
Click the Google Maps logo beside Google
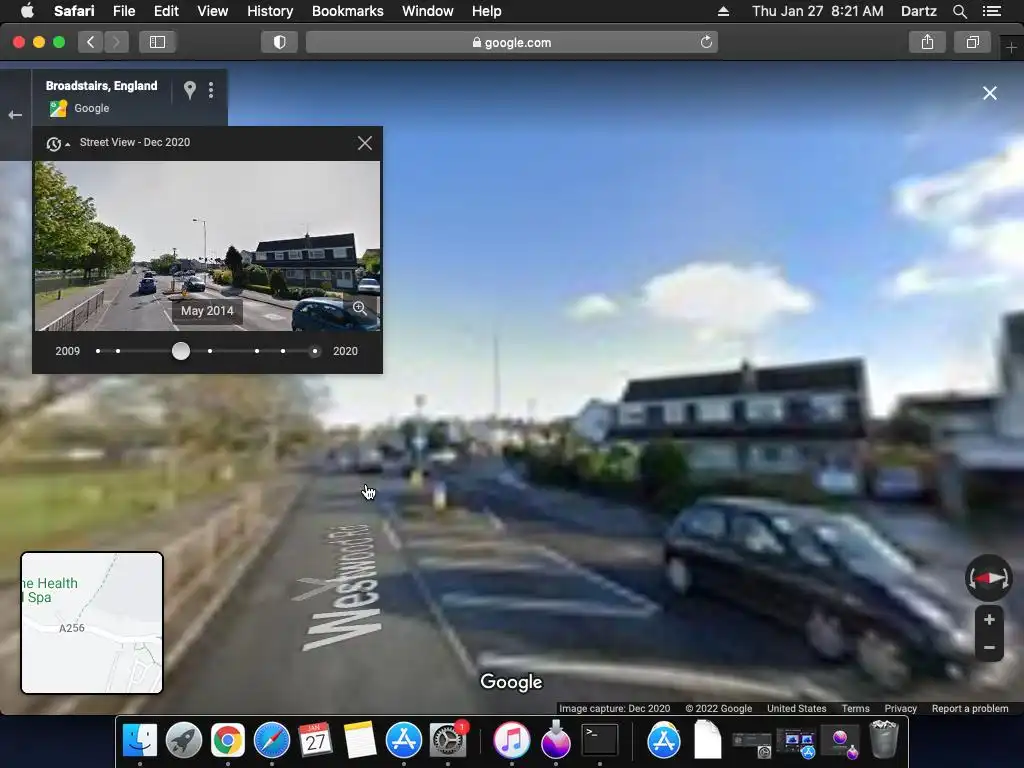pyautogui.click(x=58, y=108)
